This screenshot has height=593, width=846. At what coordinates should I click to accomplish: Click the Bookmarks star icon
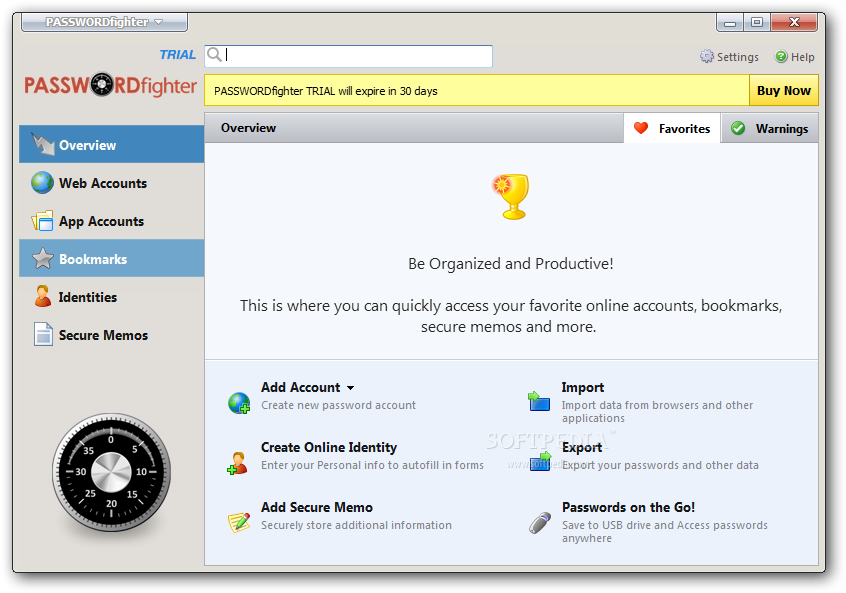(43, 258)
